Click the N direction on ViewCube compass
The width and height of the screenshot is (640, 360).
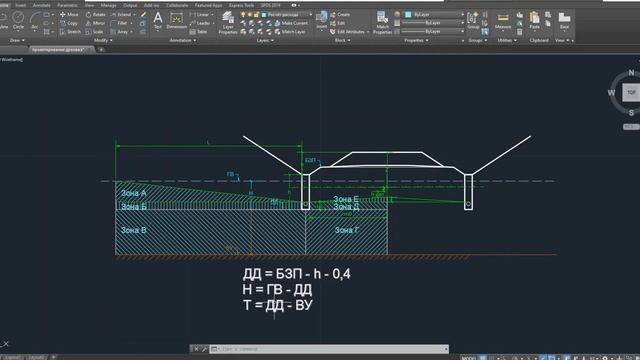click(631, 73)
